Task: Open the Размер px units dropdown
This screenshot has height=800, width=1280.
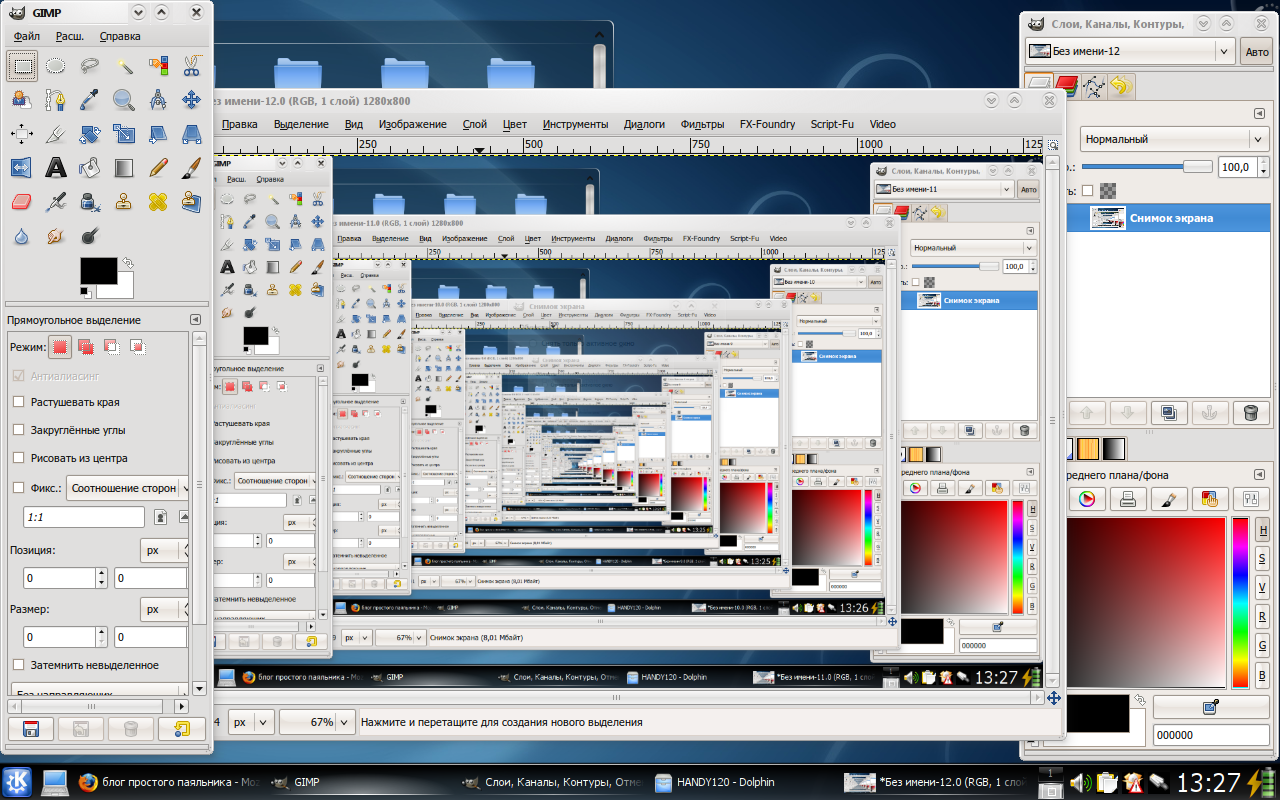Action: 164,609
